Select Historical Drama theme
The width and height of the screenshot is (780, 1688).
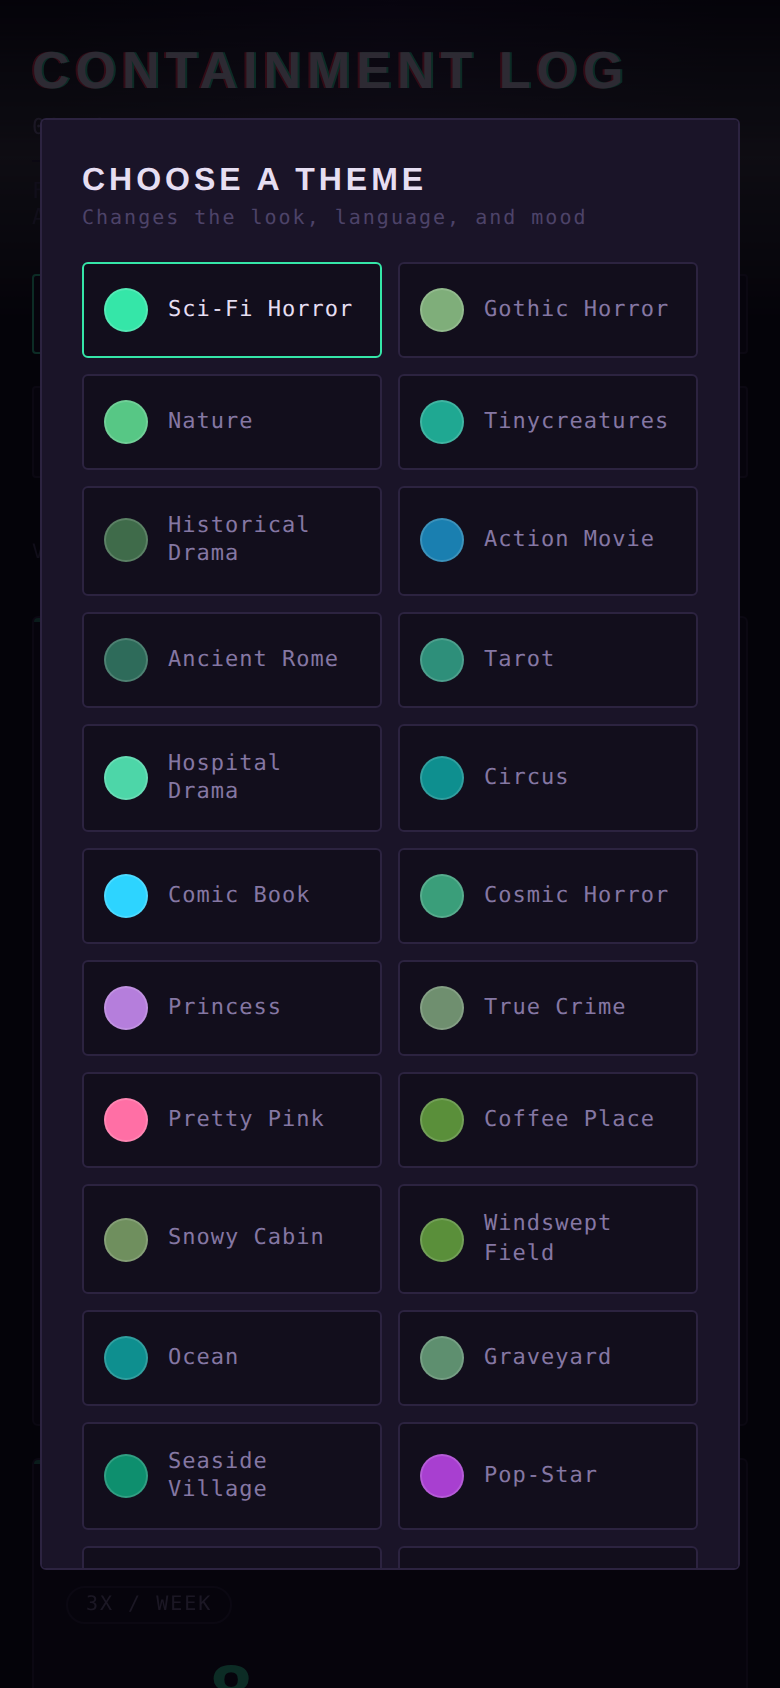(x=232, y=541)
